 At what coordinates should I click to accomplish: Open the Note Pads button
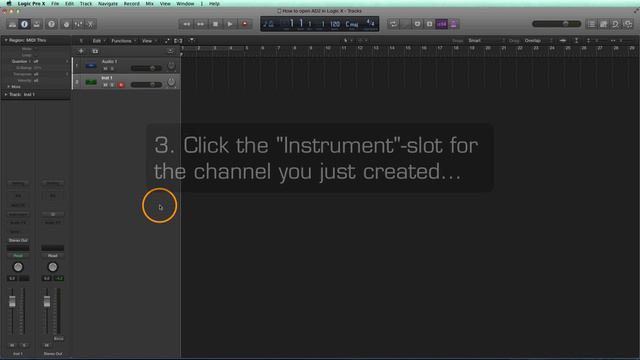pos(603,24)
